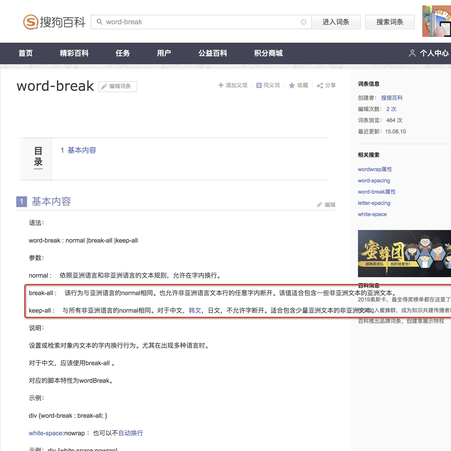Click 收藏 link

[302, 85]
